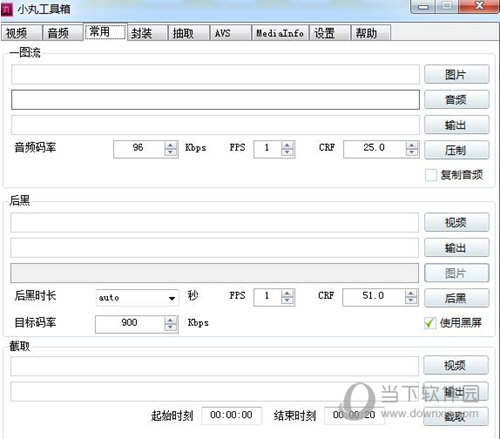Click the 输出 button in 一图流

(456, 125)
